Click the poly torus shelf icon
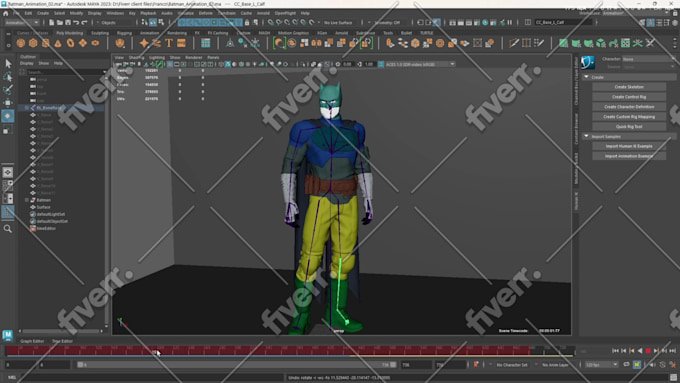The height and width of the screenshot is (383, 680). click(70, 43)
